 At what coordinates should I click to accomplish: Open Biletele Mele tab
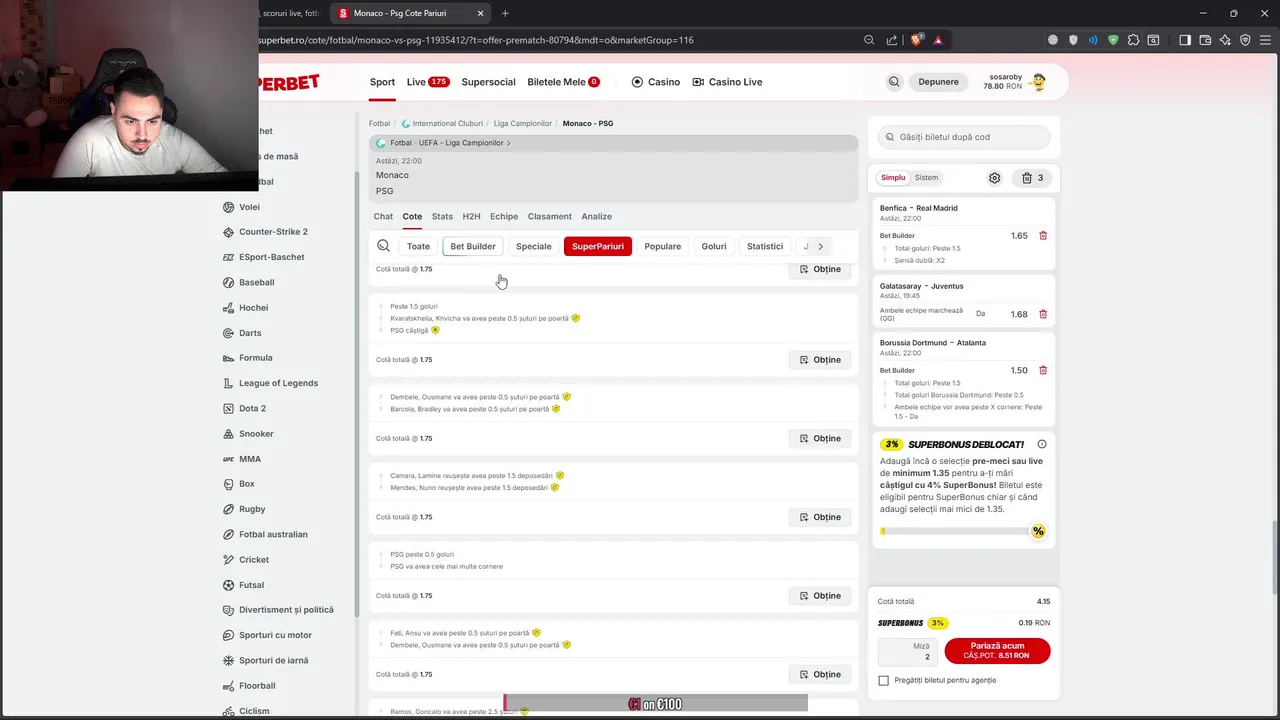pos(563,82)
